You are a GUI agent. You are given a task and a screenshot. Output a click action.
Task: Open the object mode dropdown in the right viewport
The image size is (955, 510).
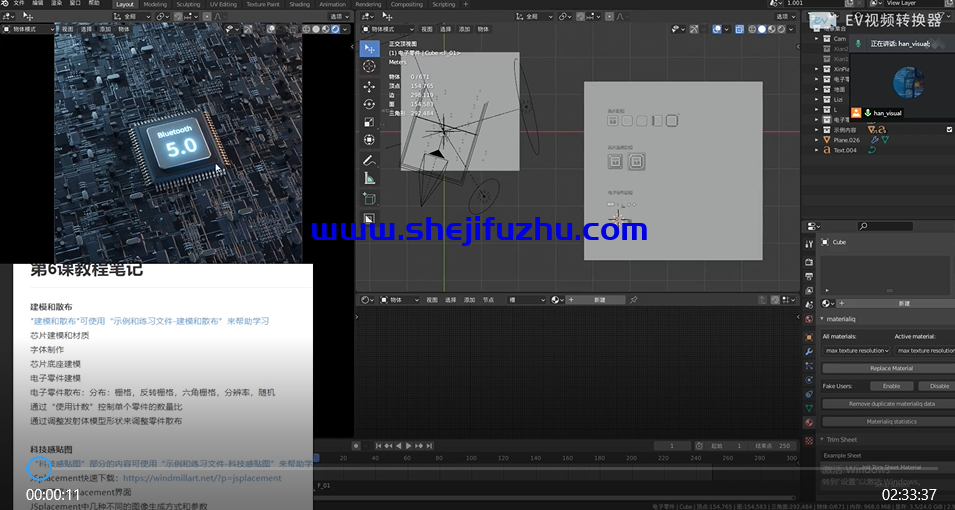coord(388,29)
